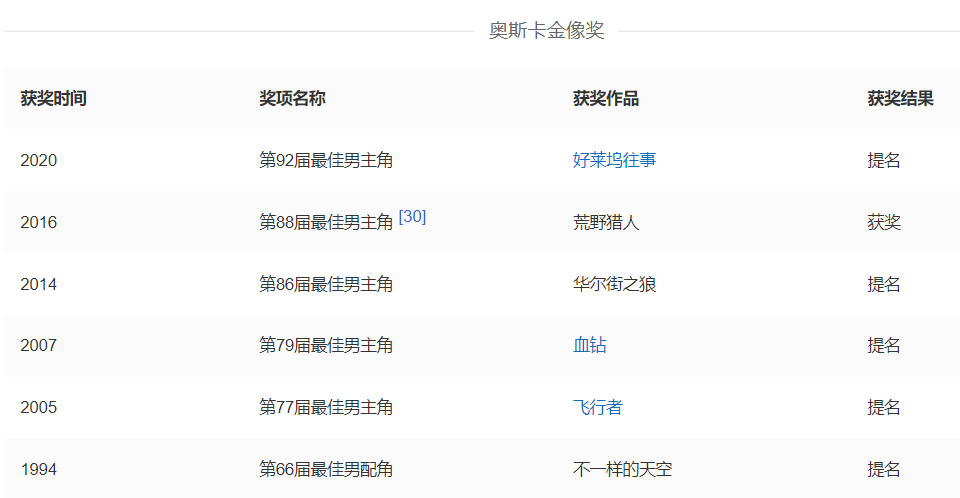Screen dimensions: 960x498
Task: Select 第66届最佳男配角 award cell
Action: (326, 470)
